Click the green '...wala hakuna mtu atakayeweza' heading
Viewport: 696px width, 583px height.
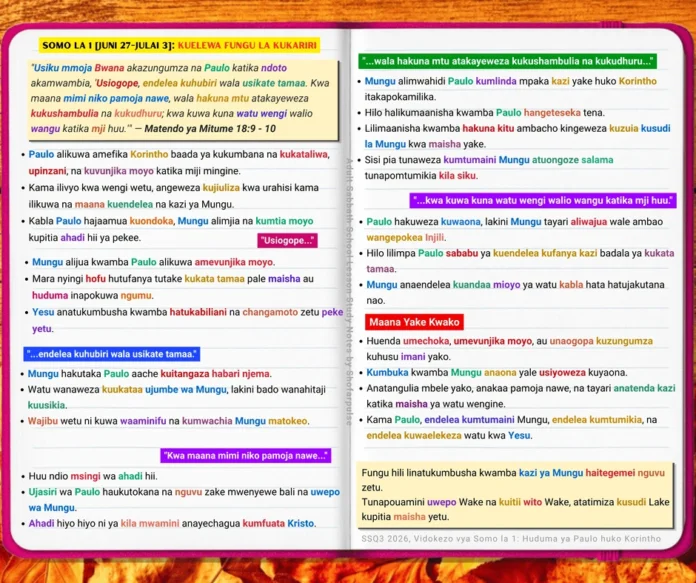point(507,61)
